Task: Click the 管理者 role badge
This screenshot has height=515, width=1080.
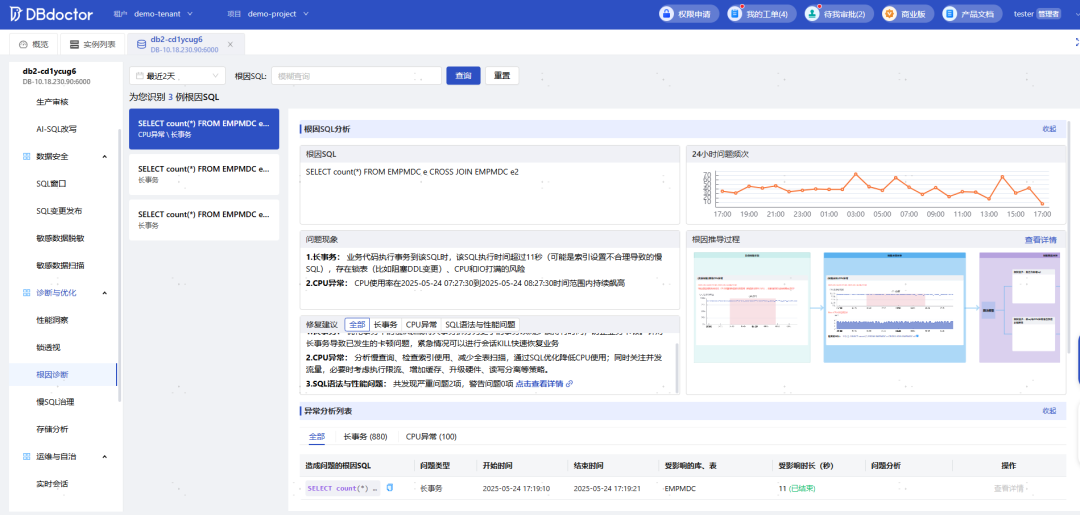Action: (x=1049, y=14)
